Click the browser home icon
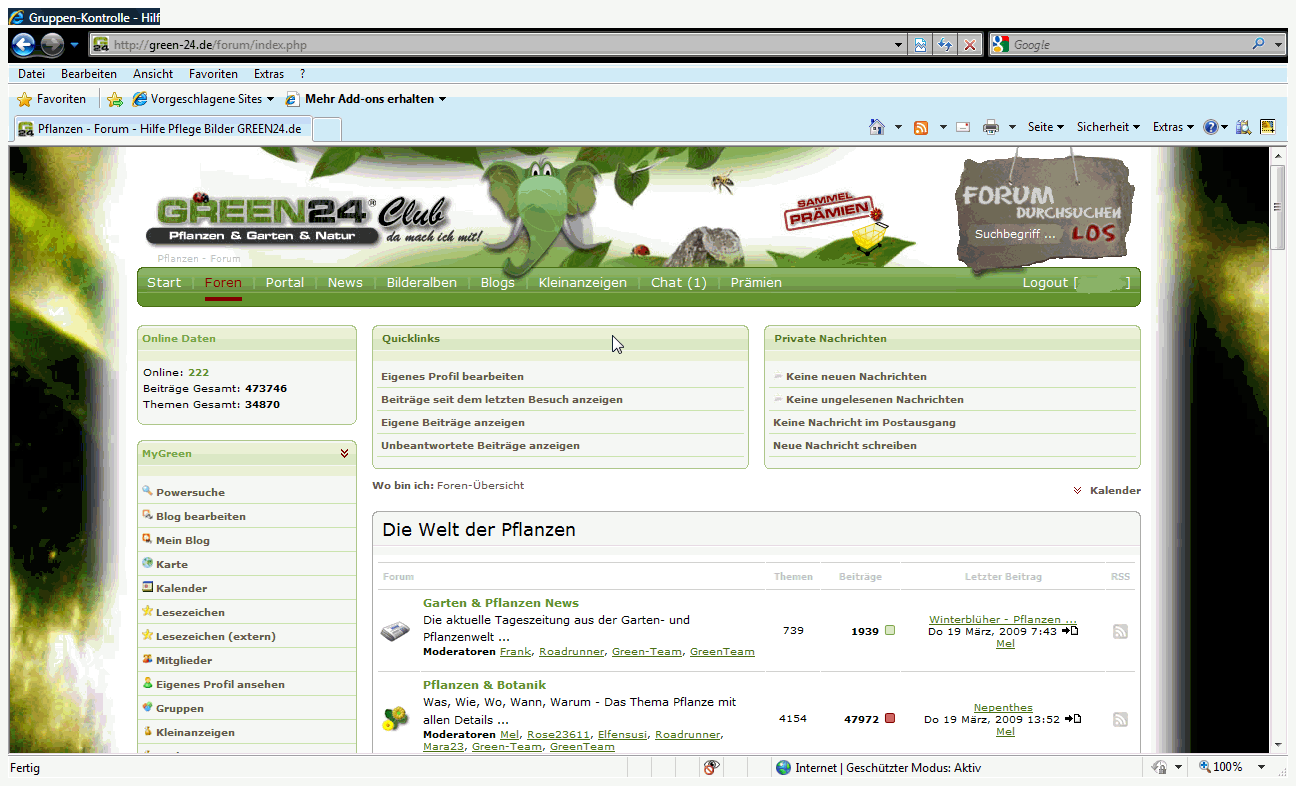The width and height of the screenshot is (1296, 786). pos(877,127)
